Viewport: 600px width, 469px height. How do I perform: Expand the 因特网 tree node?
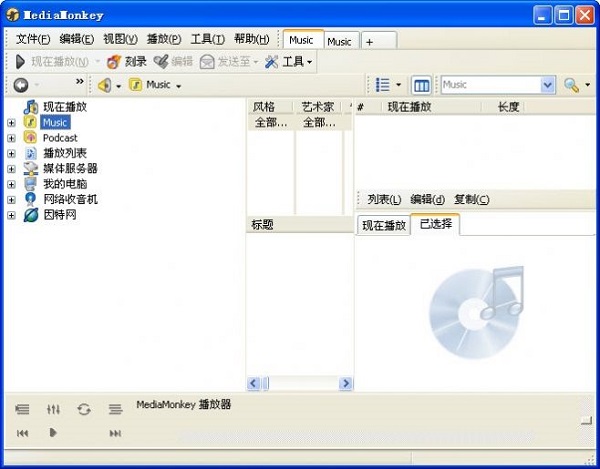tap(11, 215)
